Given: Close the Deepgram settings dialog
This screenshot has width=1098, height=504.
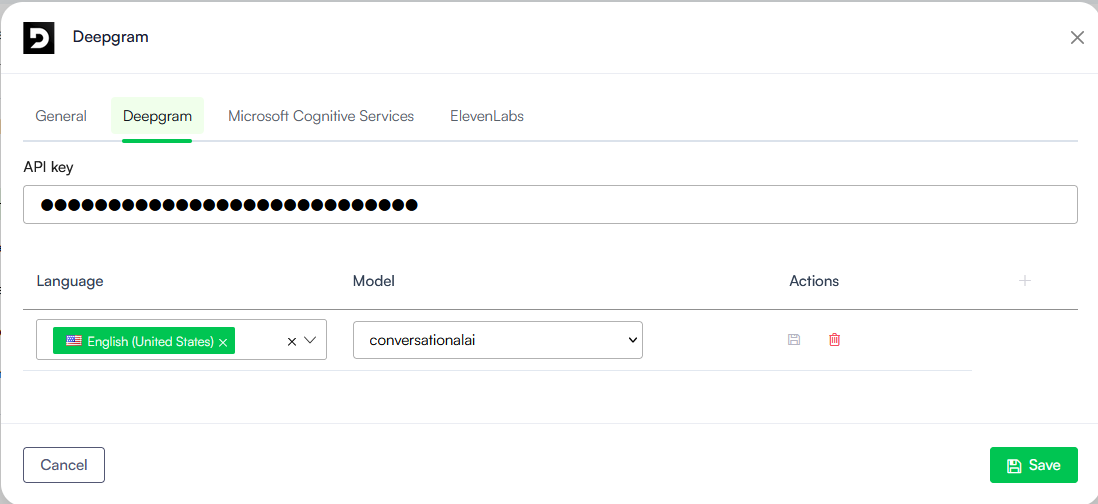Looking at the screenshot, I should (x=1077, y=38).
